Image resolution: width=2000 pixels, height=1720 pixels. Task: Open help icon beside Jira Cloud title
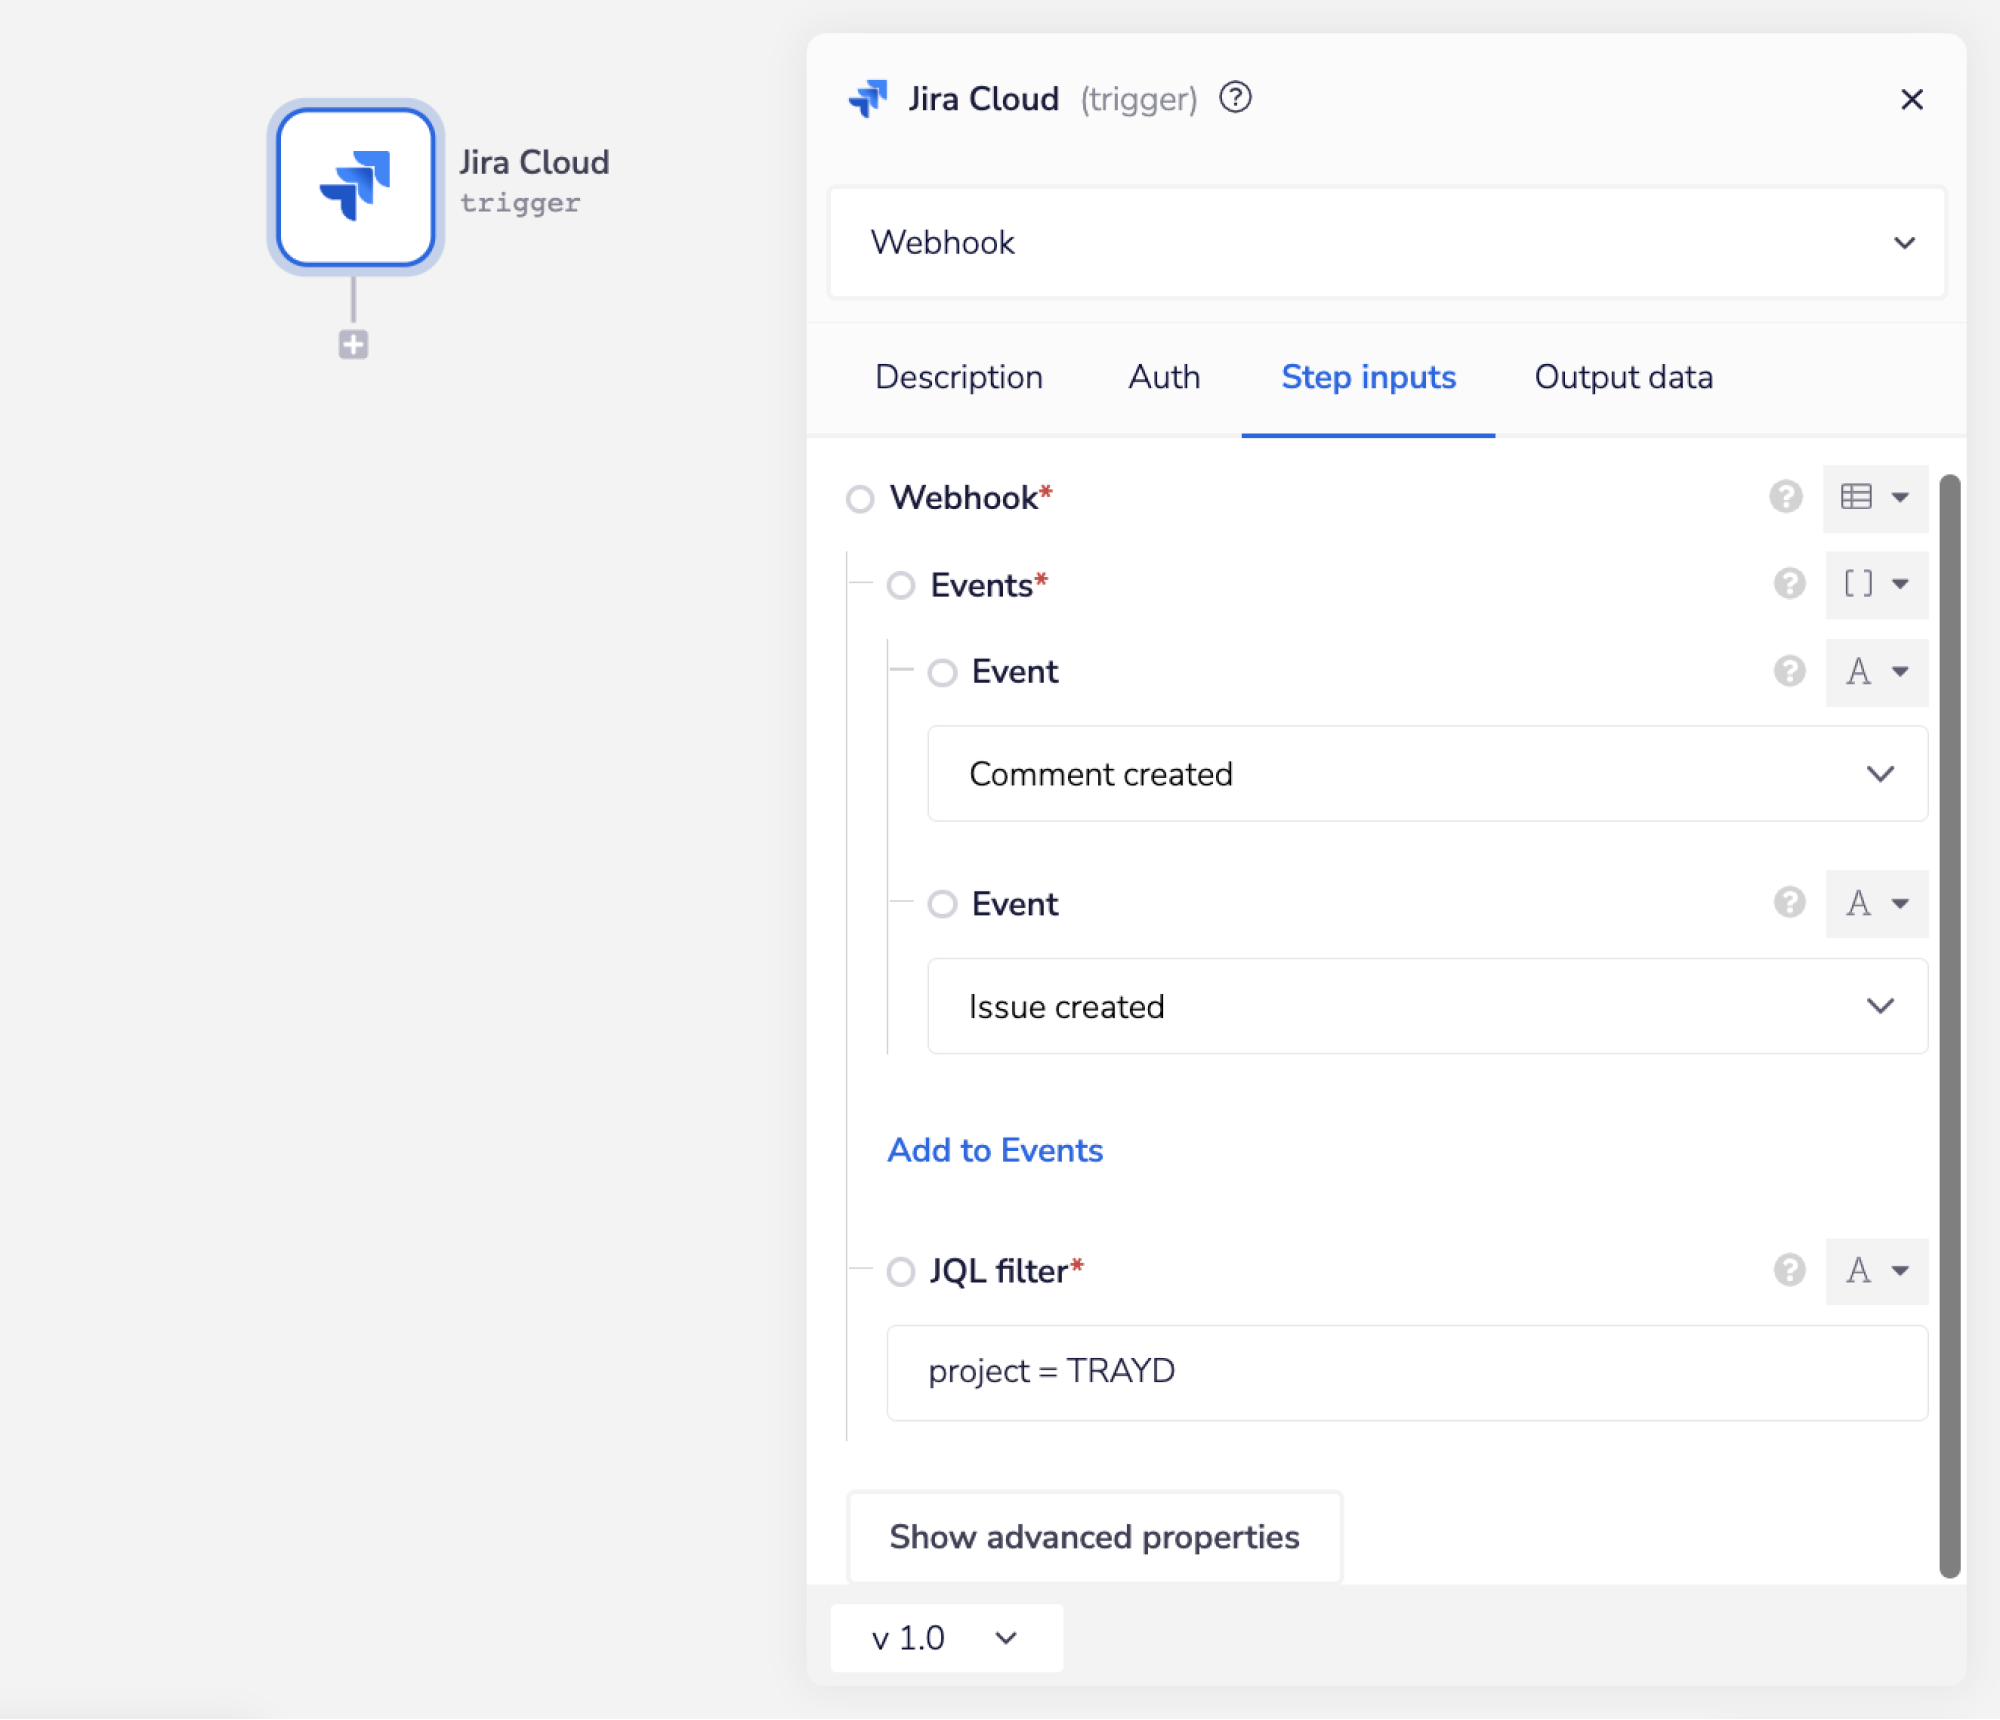[x=1235, y=98]
